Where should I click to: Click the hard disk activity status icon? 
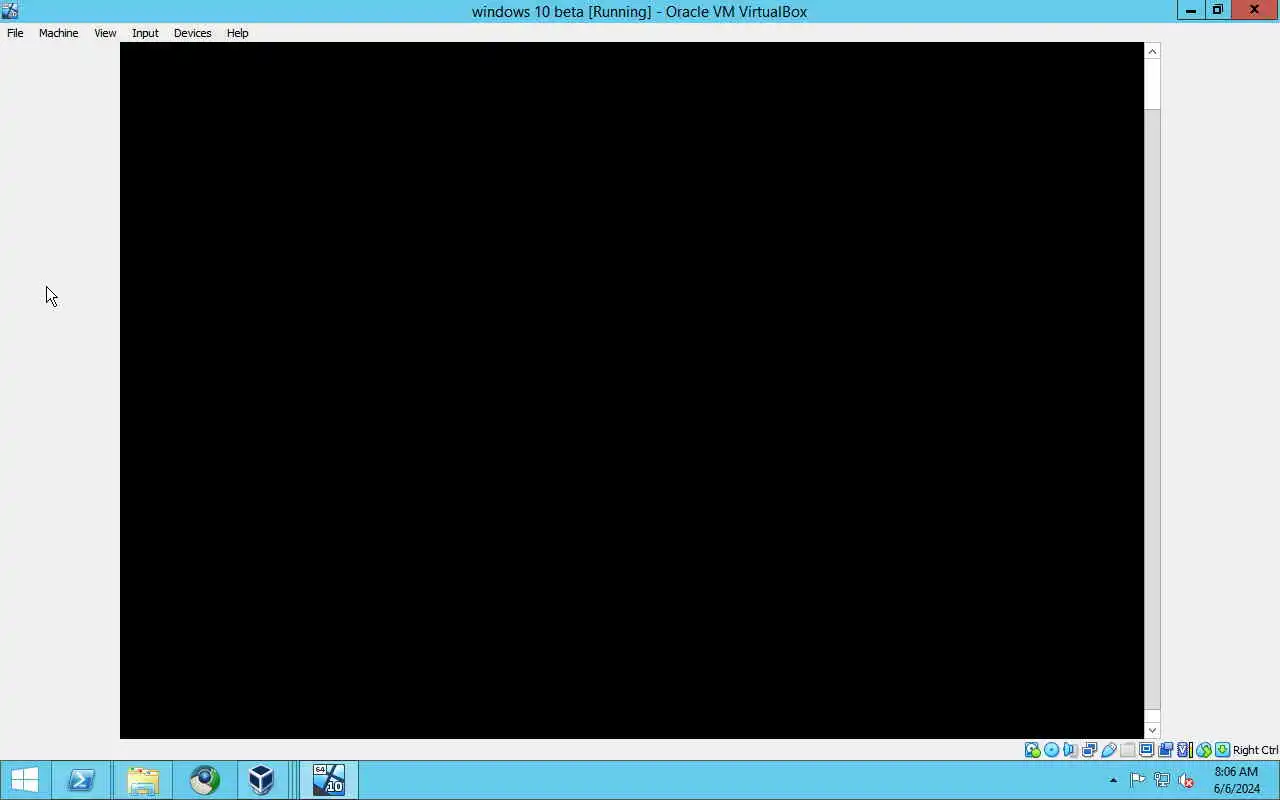(x=1033, y=750)
